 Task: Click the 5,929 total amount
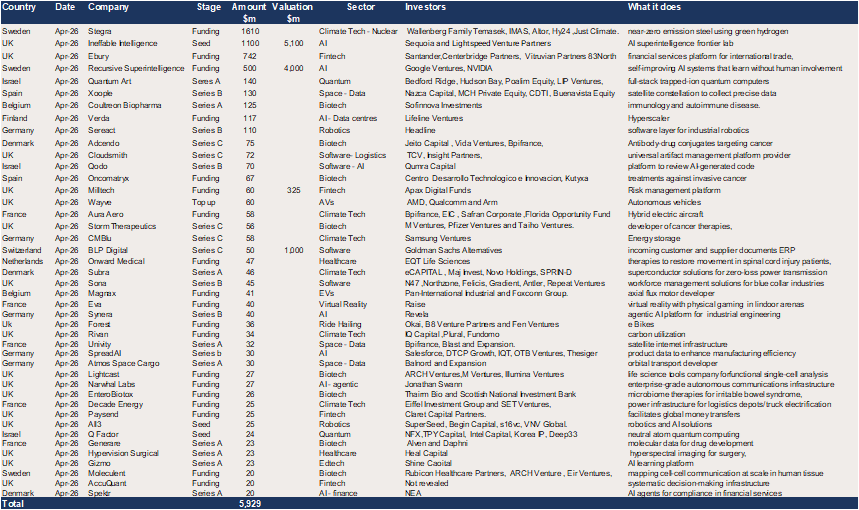tap(250, 503)
